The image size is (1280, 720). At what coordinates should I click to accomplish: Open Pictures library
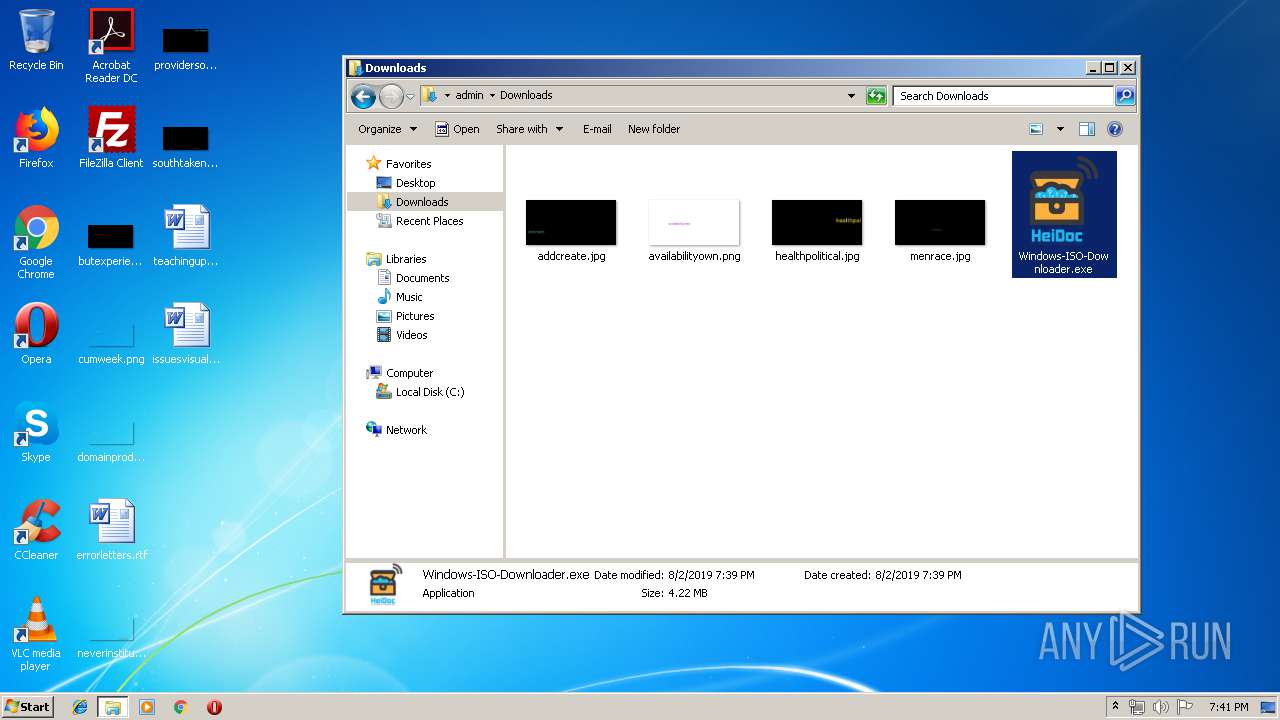click(x=405, y=316)
